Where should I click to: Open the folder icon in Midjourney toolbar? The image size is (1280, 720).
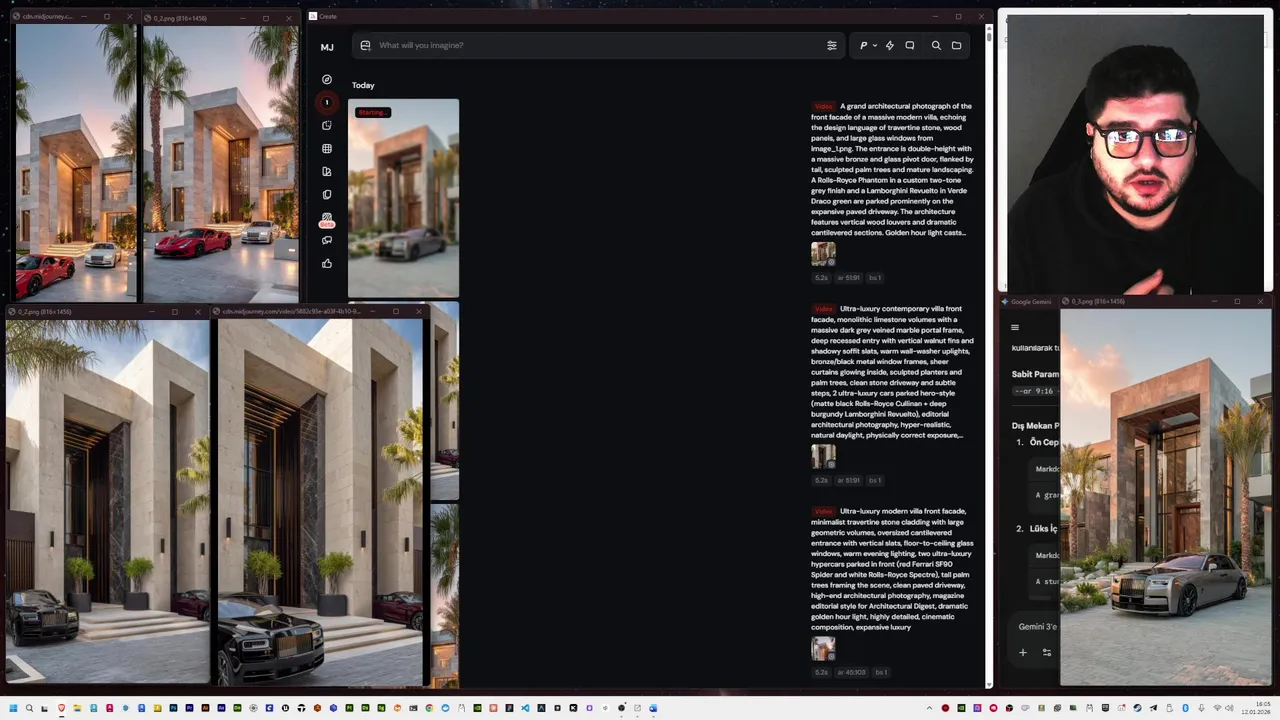click(x=956, y=45)
